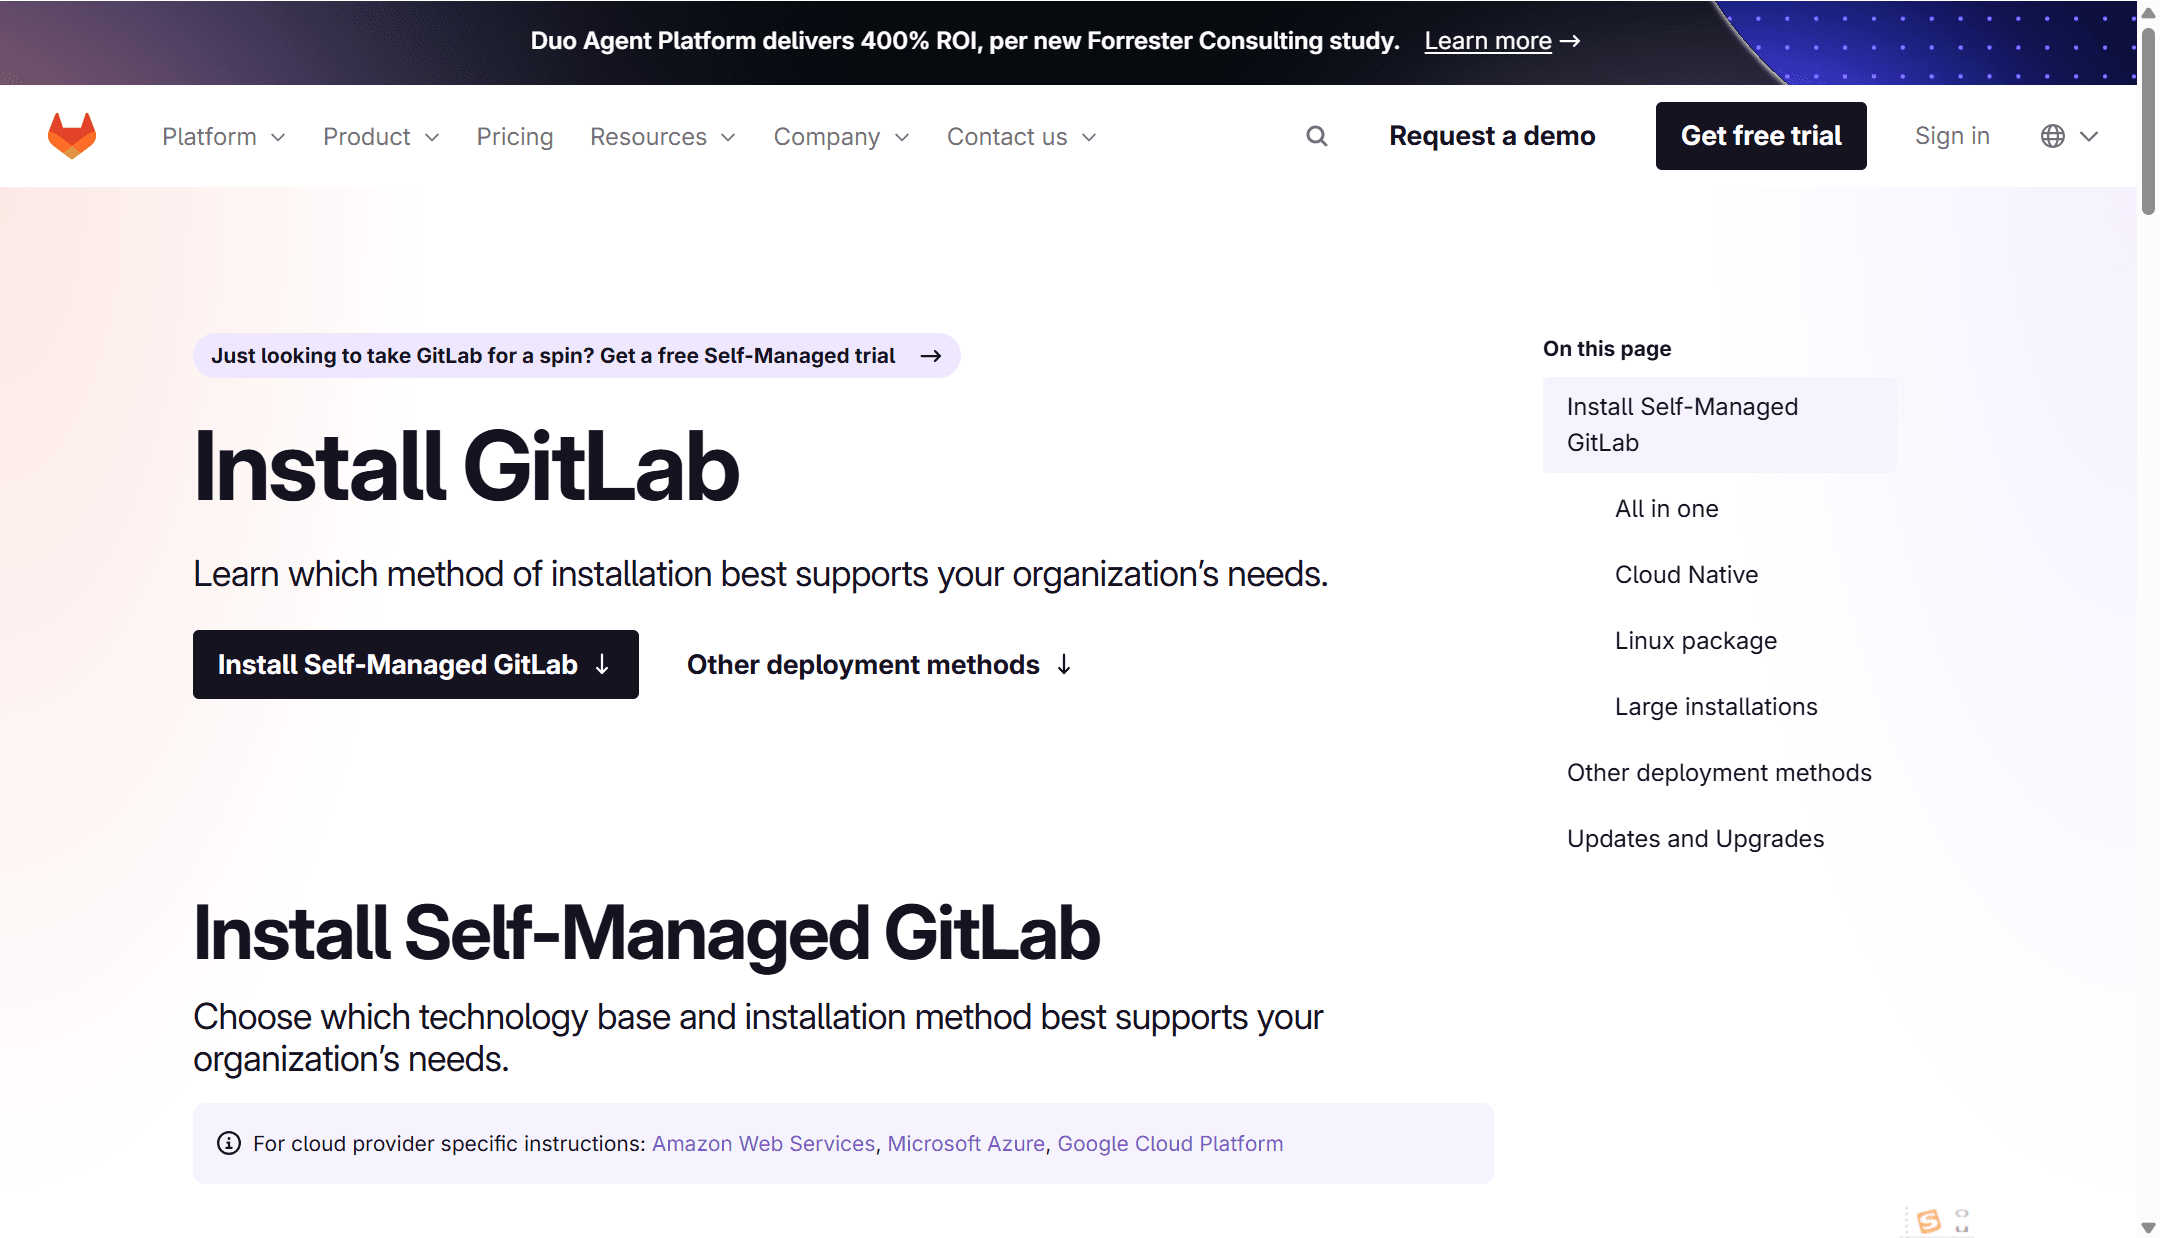Image resolution: width=2160 pixels, height=1238 pixels.
Task: Start with Get free trial button
Action: (1761, 136)
